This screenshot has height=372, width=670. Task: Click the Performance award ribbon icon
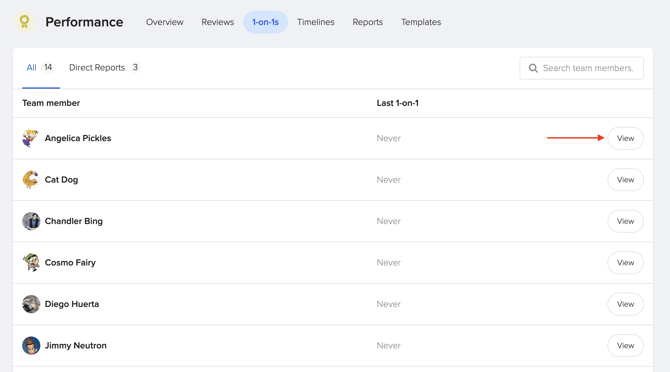click(x=24, y=22)
